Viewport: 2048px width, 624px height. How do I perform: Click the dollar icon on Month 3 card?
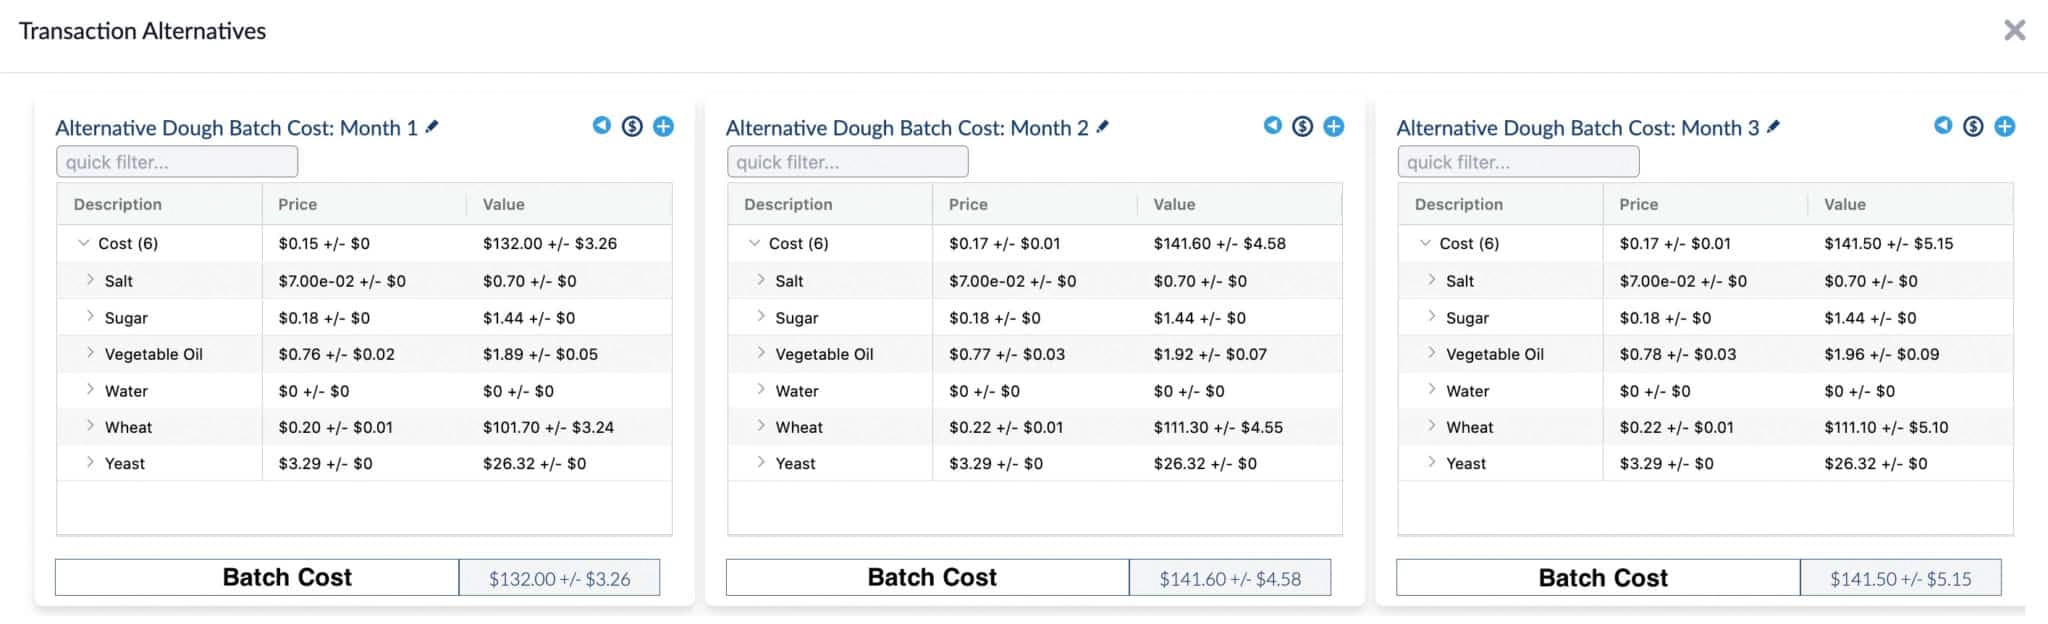pyautogui.click(x=1973, y=126)
